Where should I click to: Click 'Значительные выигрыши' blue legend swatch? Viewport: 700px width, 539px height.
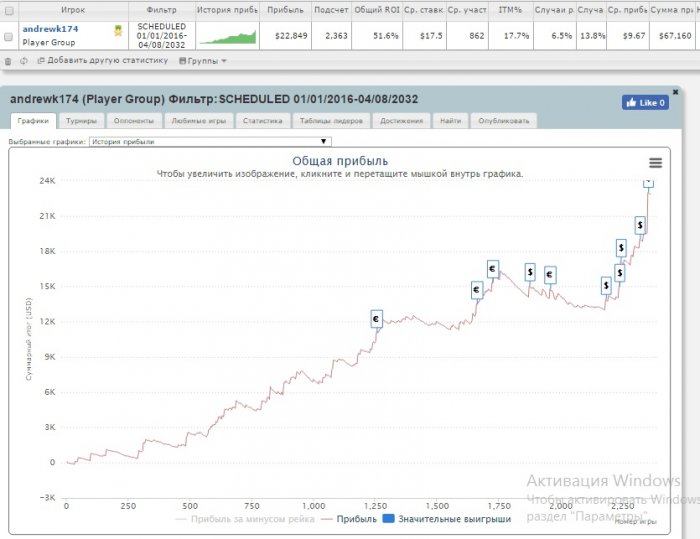(390, 519)
